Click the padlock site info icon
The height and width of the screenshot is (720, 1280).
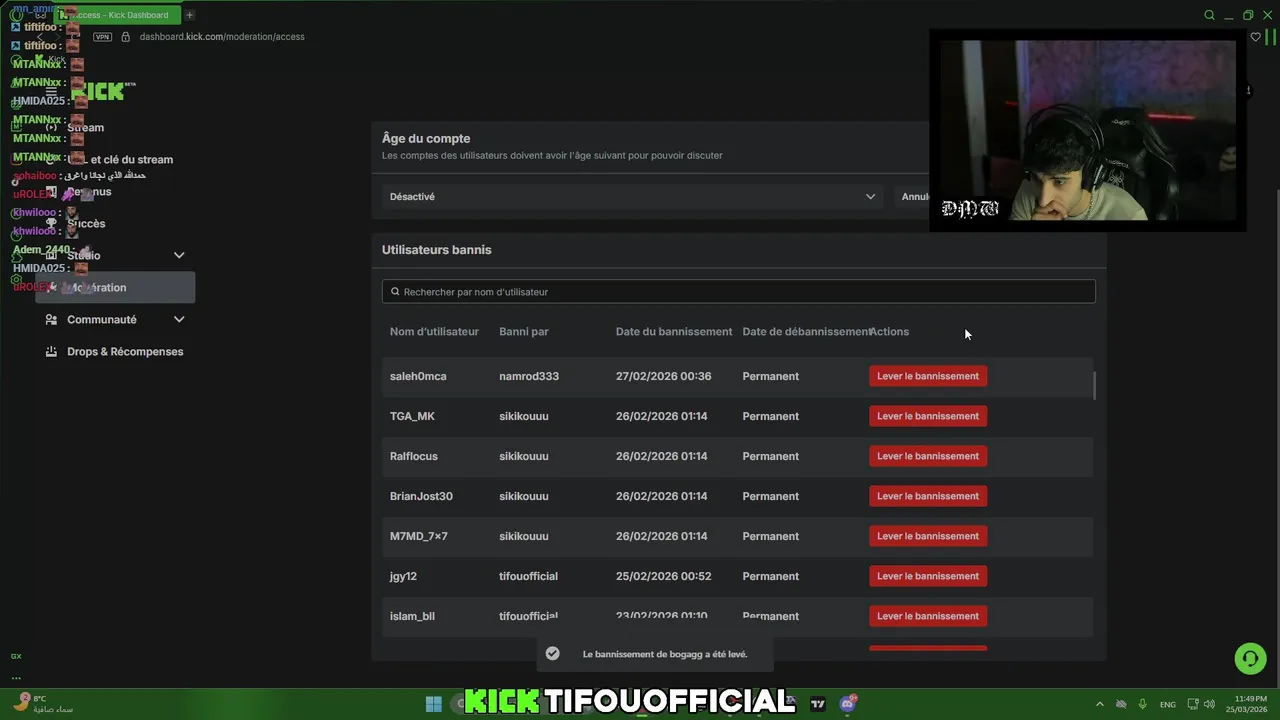pos(125,37)
